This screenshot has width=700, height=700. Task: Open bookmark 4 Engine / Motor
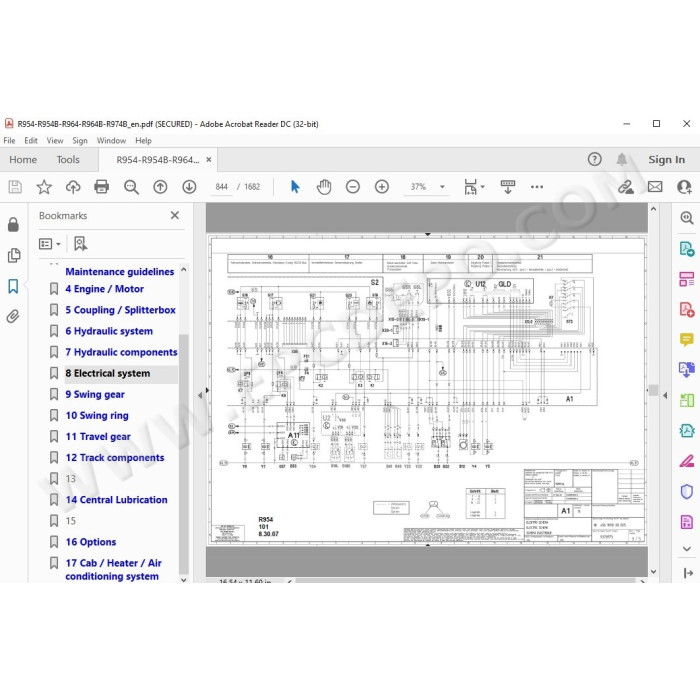[104, 289]
